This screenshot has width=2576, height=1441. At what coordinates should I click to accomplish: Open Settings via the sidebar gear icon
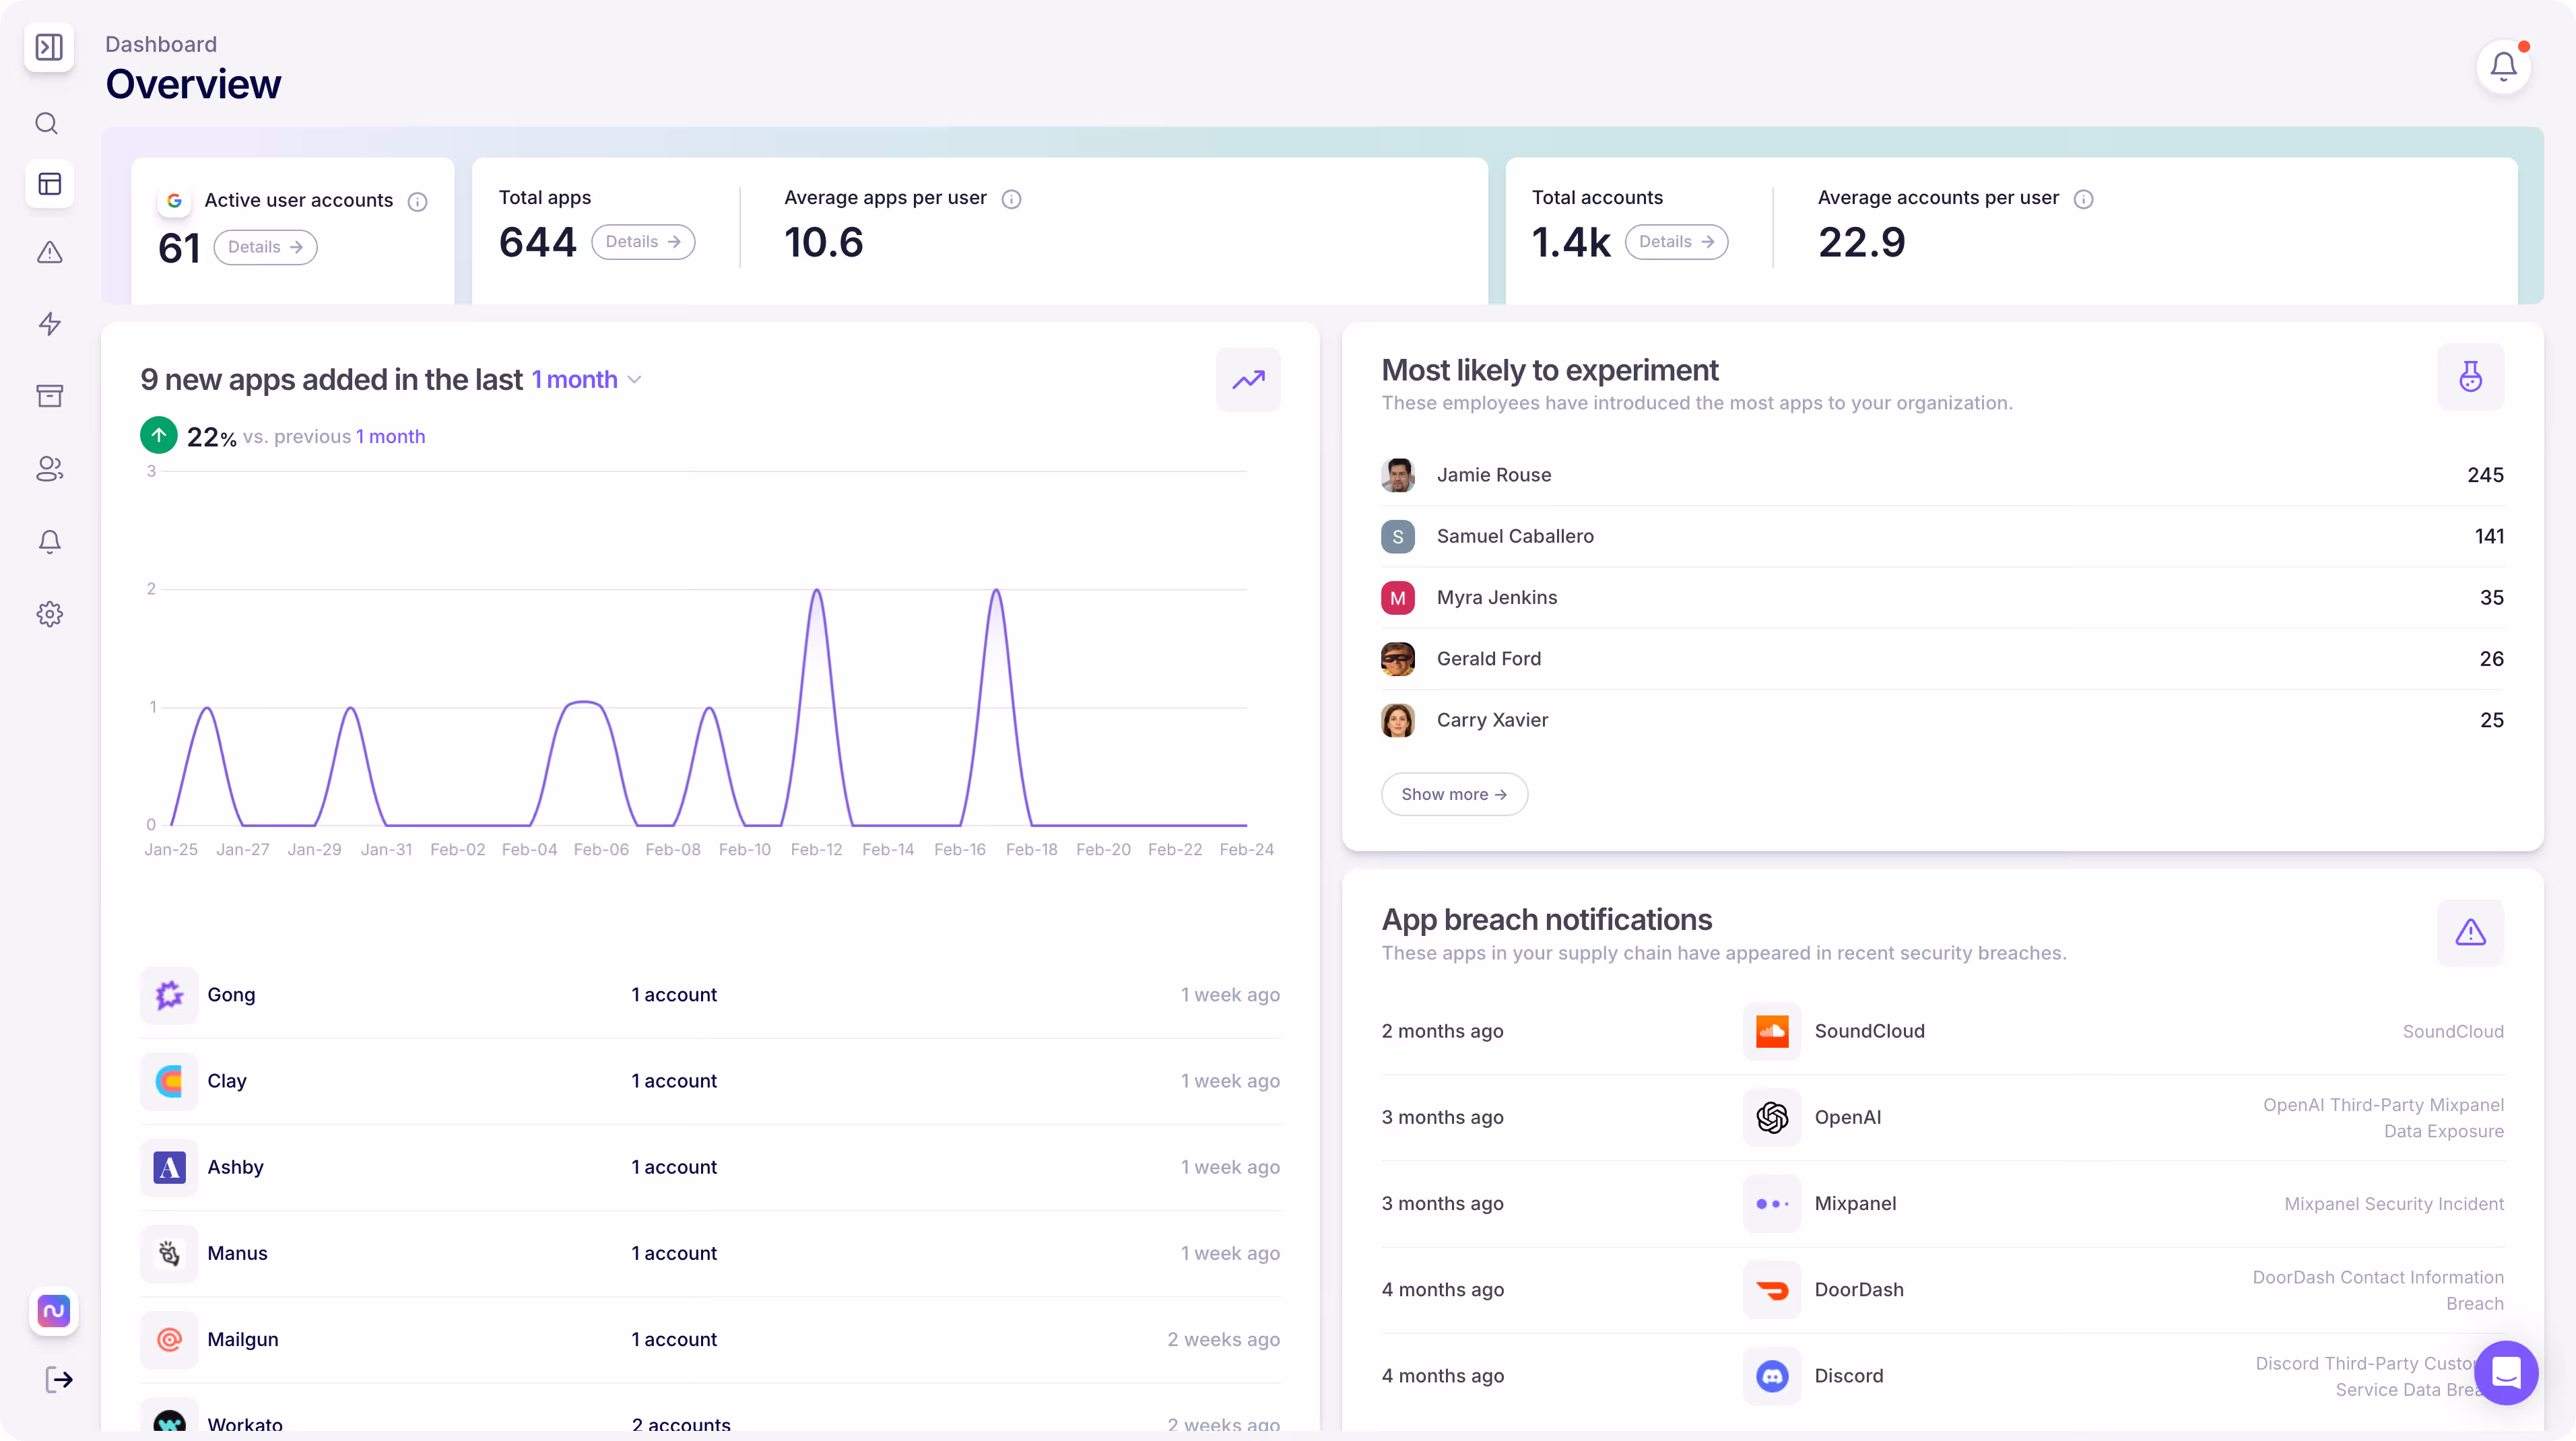click(x=49, y=614)
